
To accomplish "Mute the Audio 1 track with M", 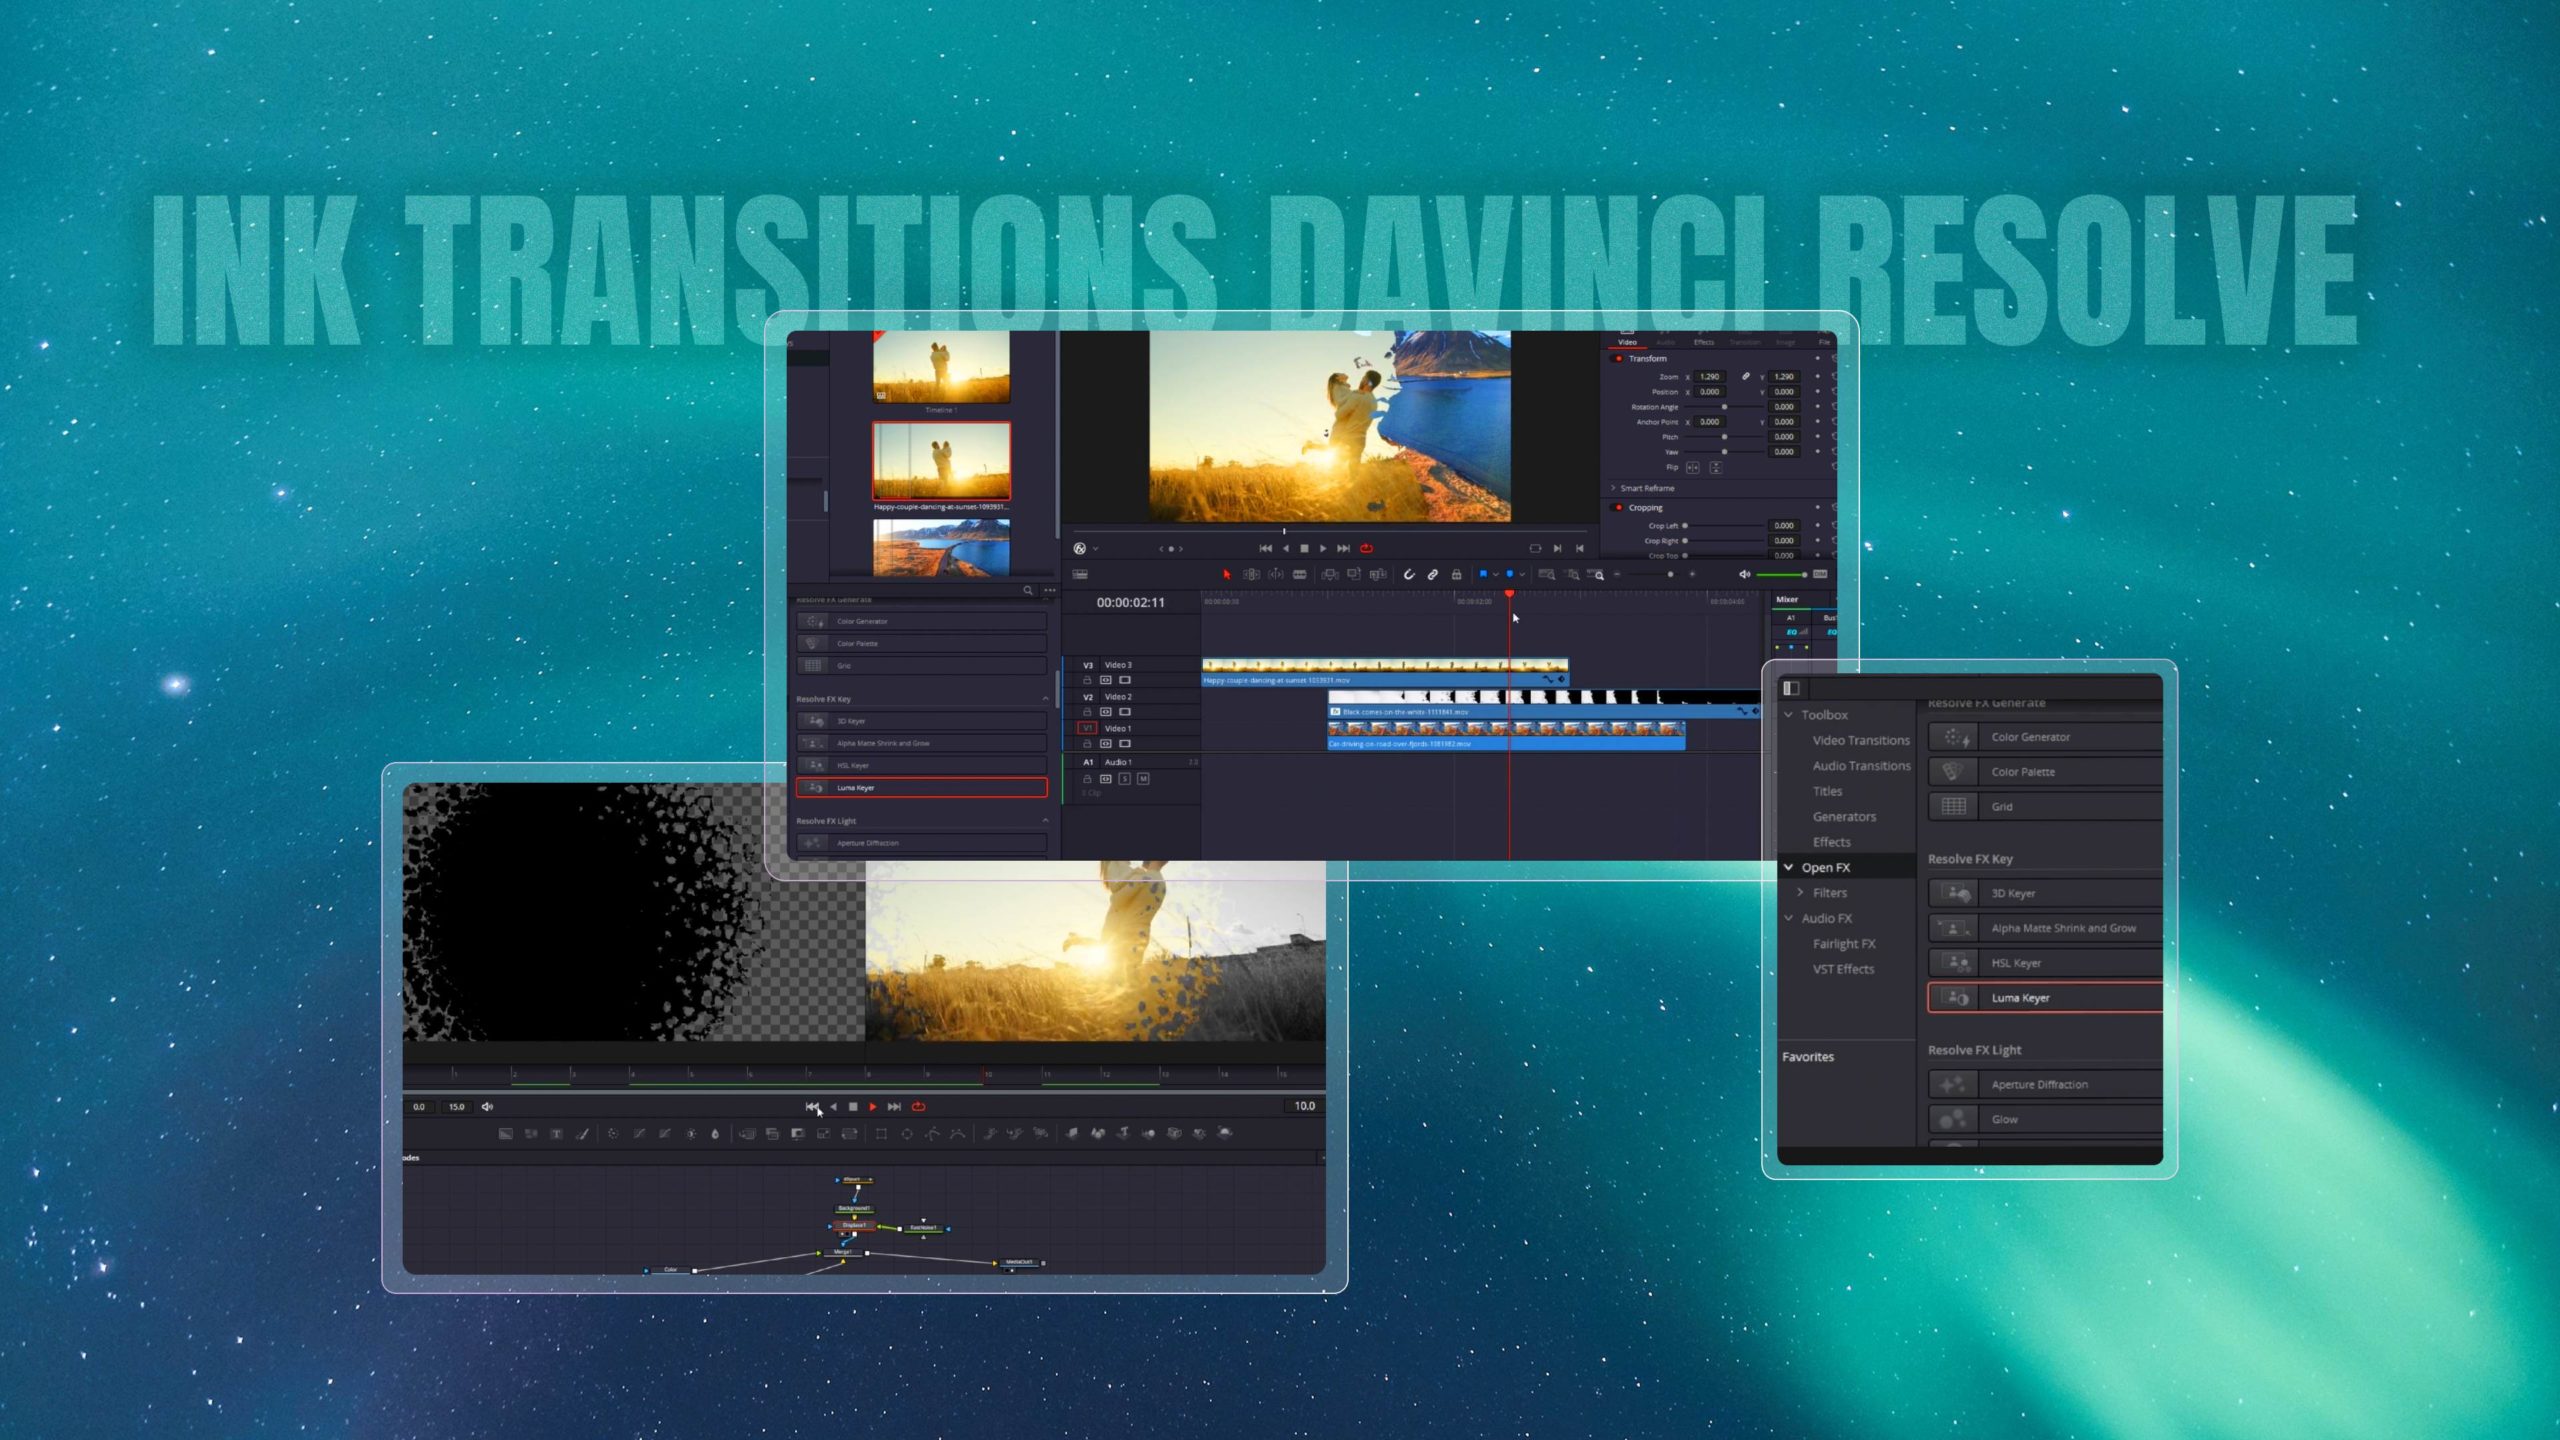I will click(1143, 779).
